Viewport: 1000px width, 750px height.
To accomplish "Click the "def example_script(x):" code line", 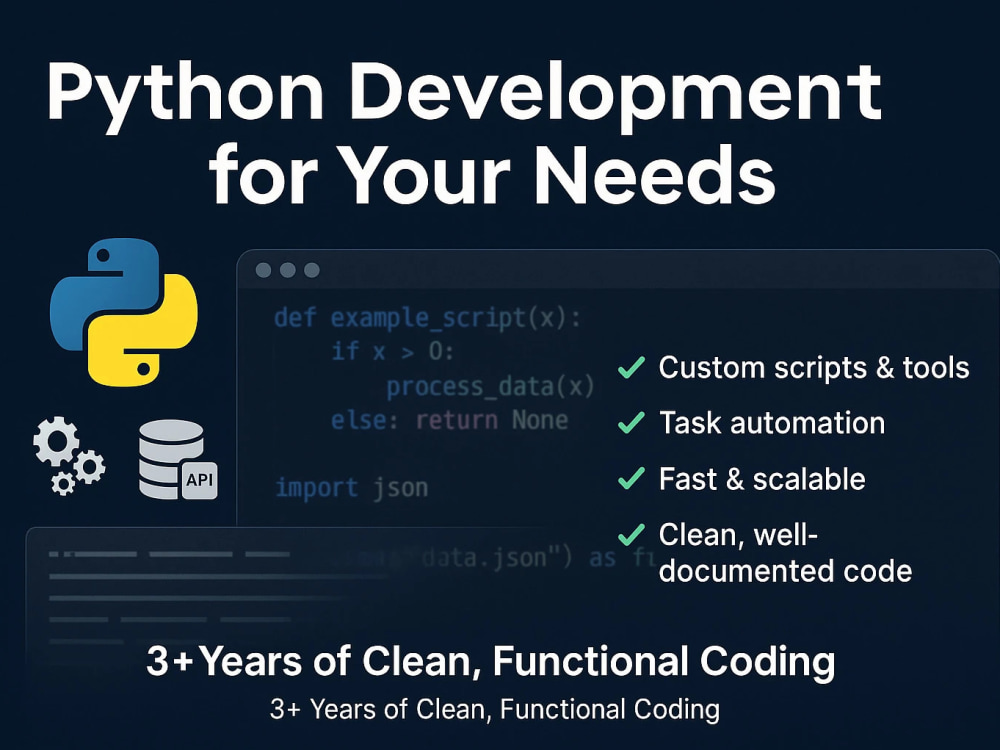I will tap(428, 317).
